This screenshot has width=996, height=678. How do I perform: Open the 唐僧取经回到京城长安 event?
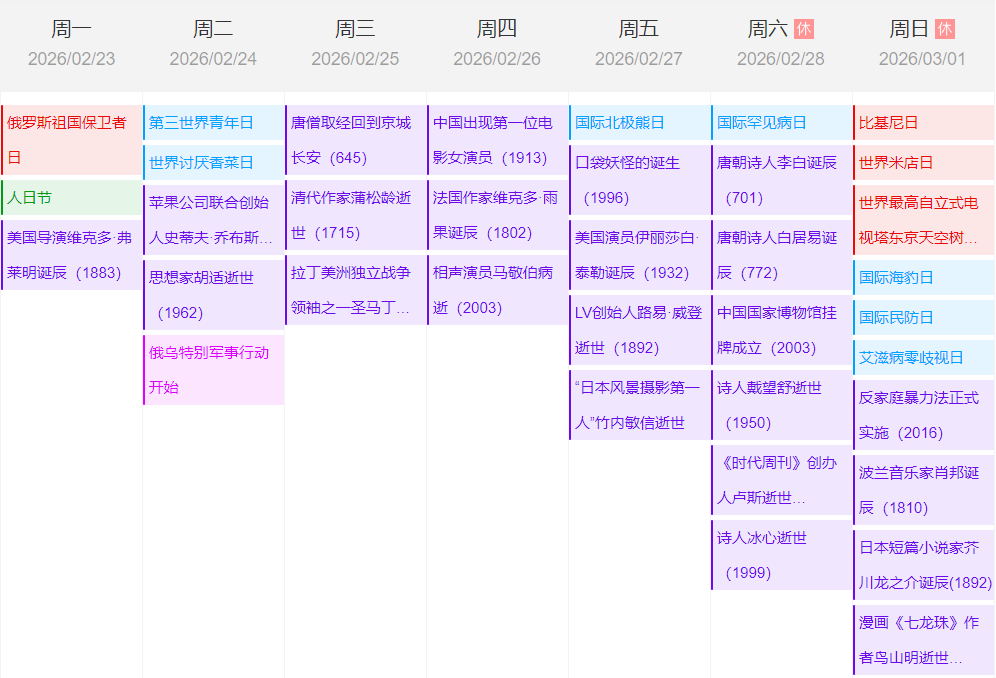click(355, 140)
